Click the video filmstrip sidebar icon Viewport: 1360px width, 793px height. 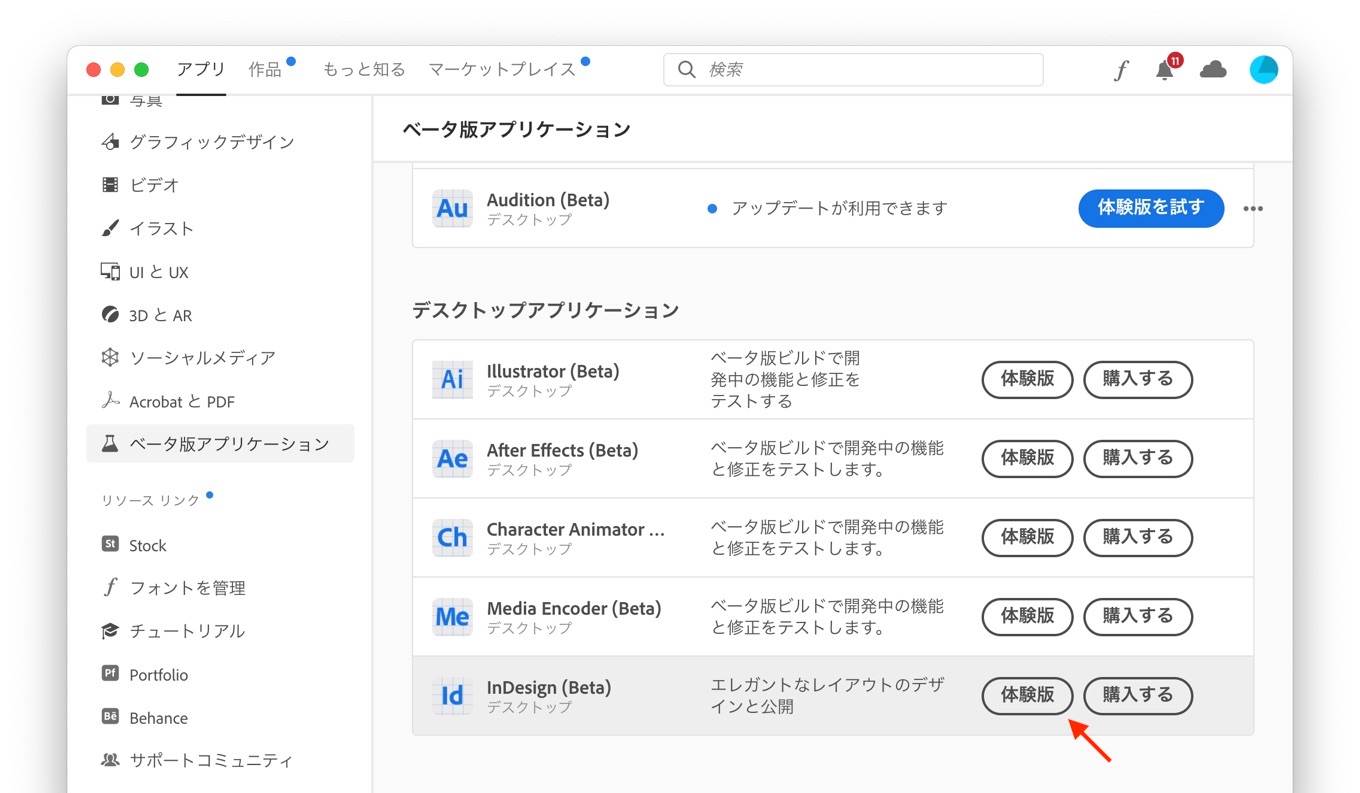(110, 185)
